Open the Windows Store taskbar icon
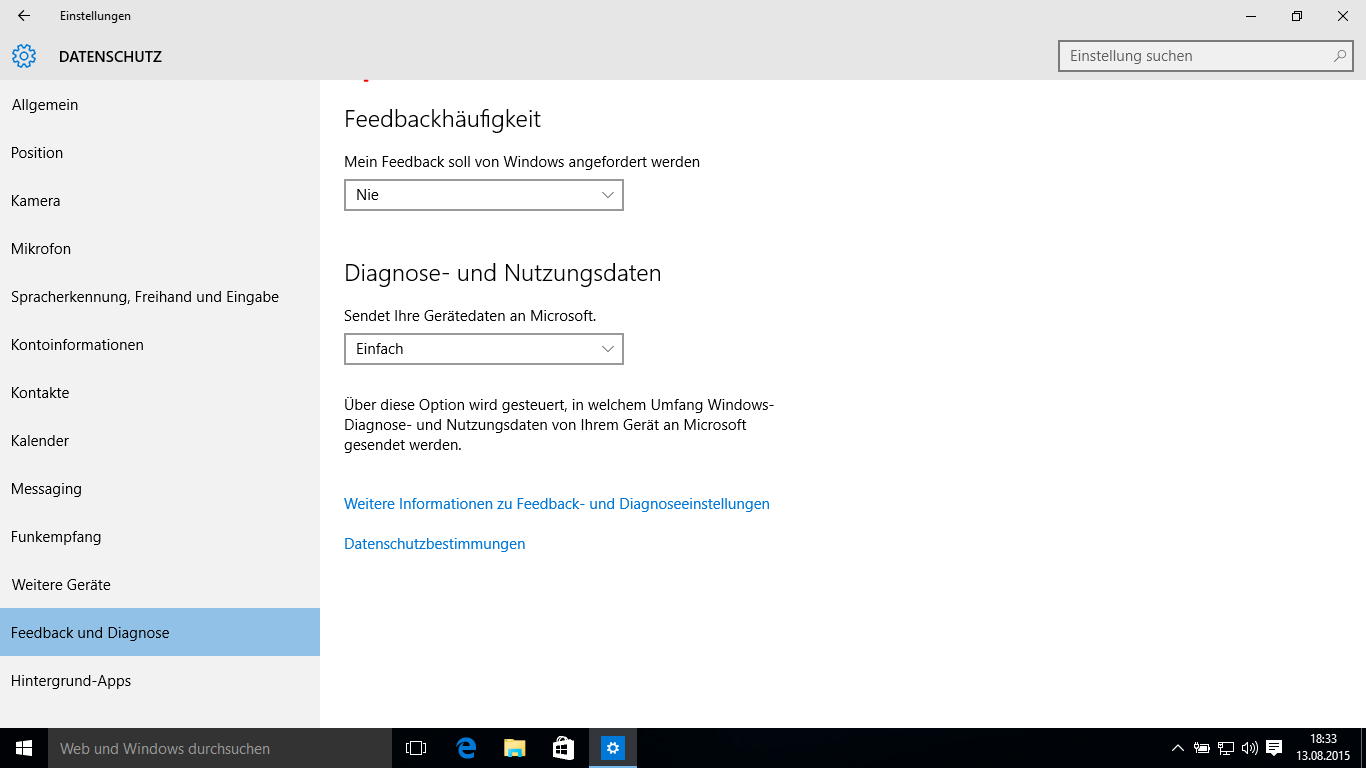The image size is (1366, 768). pos(563,748)
